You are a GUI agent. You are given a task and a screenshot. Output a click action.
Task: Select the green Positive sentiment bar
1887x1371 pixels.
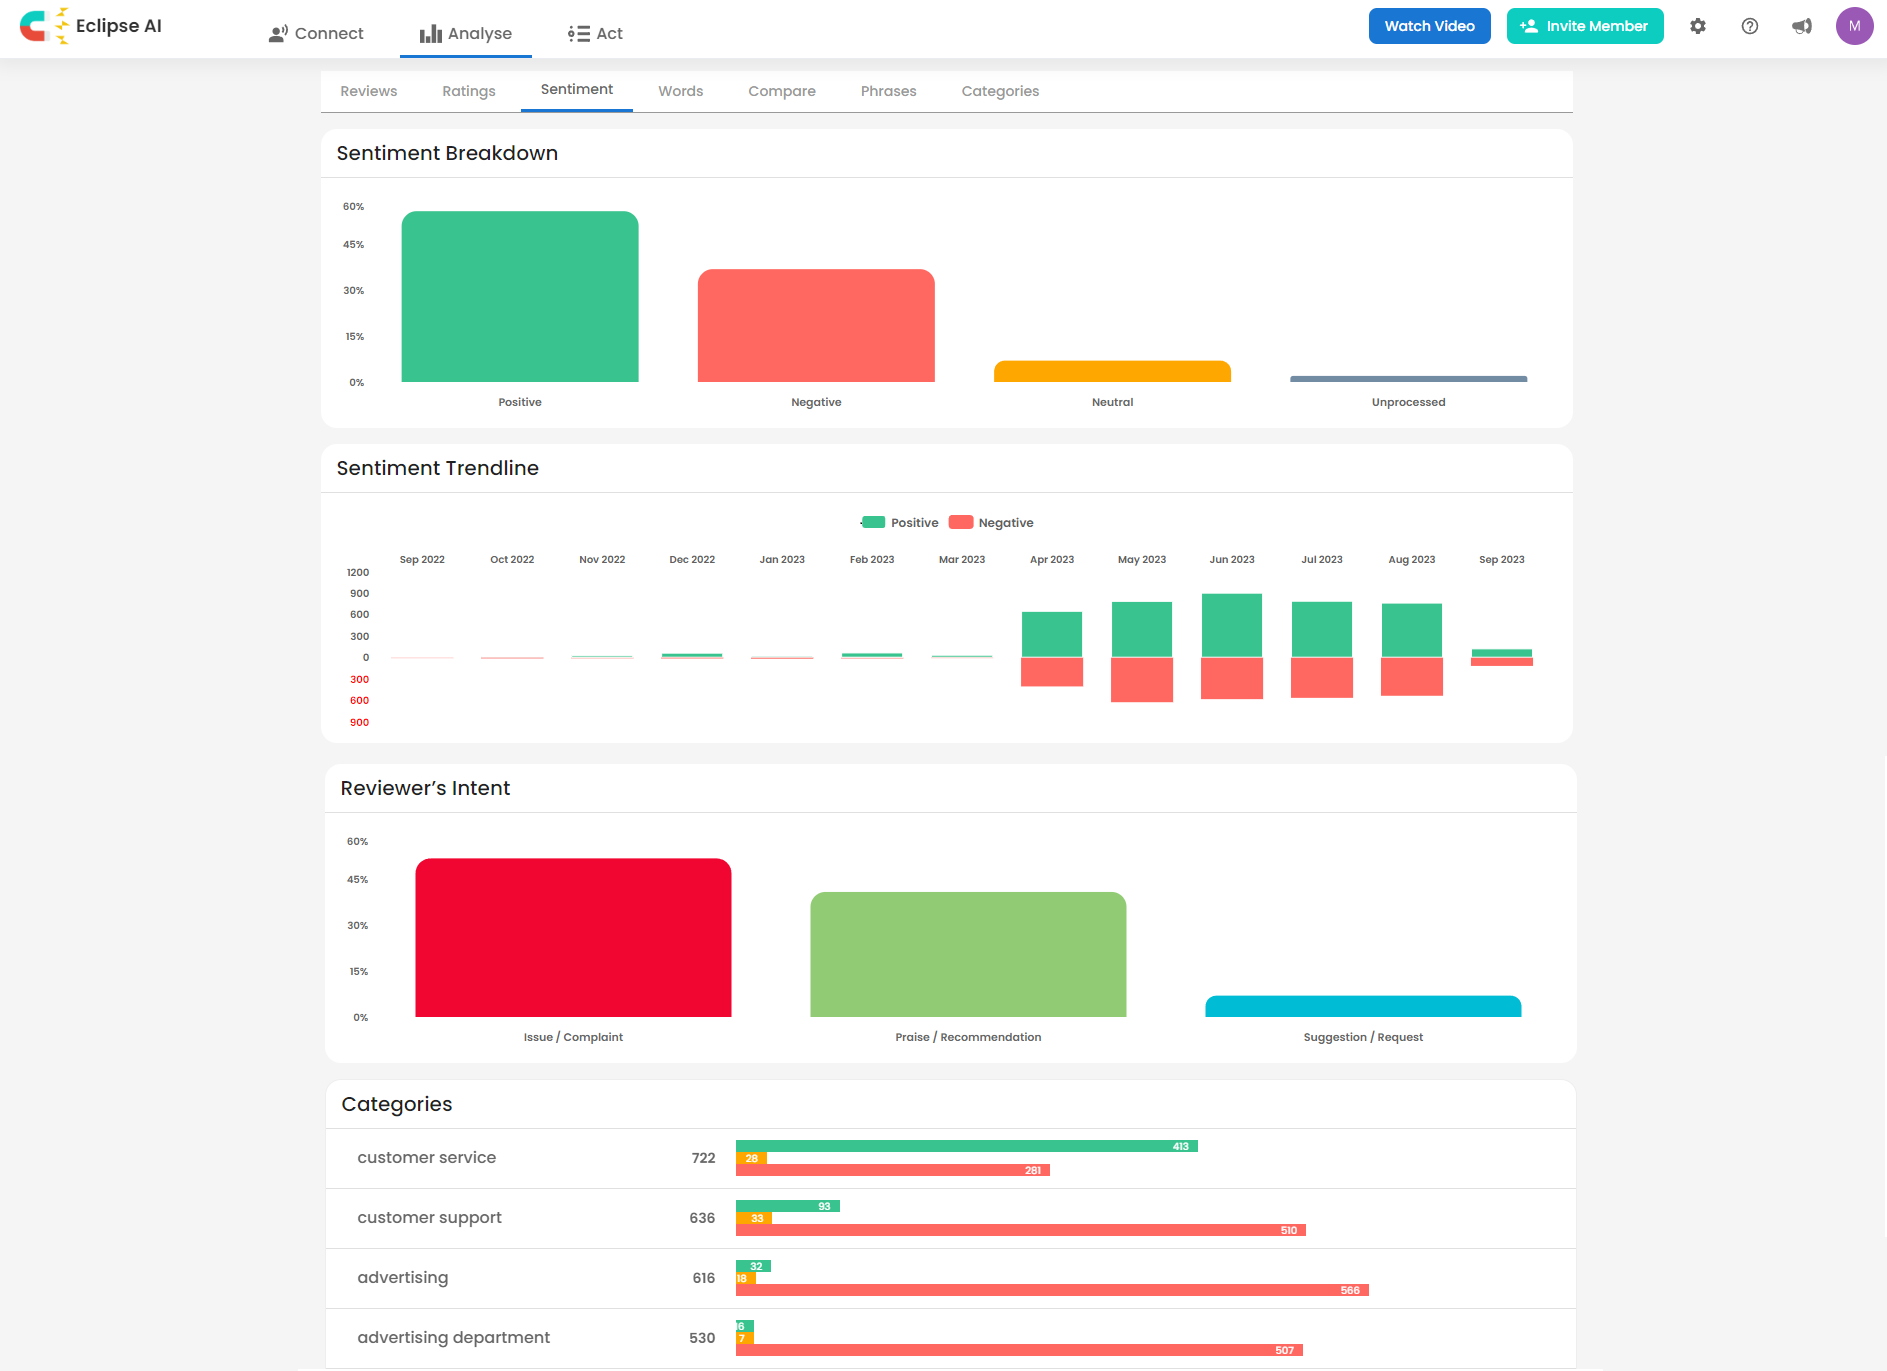click(x=520, y=296)
